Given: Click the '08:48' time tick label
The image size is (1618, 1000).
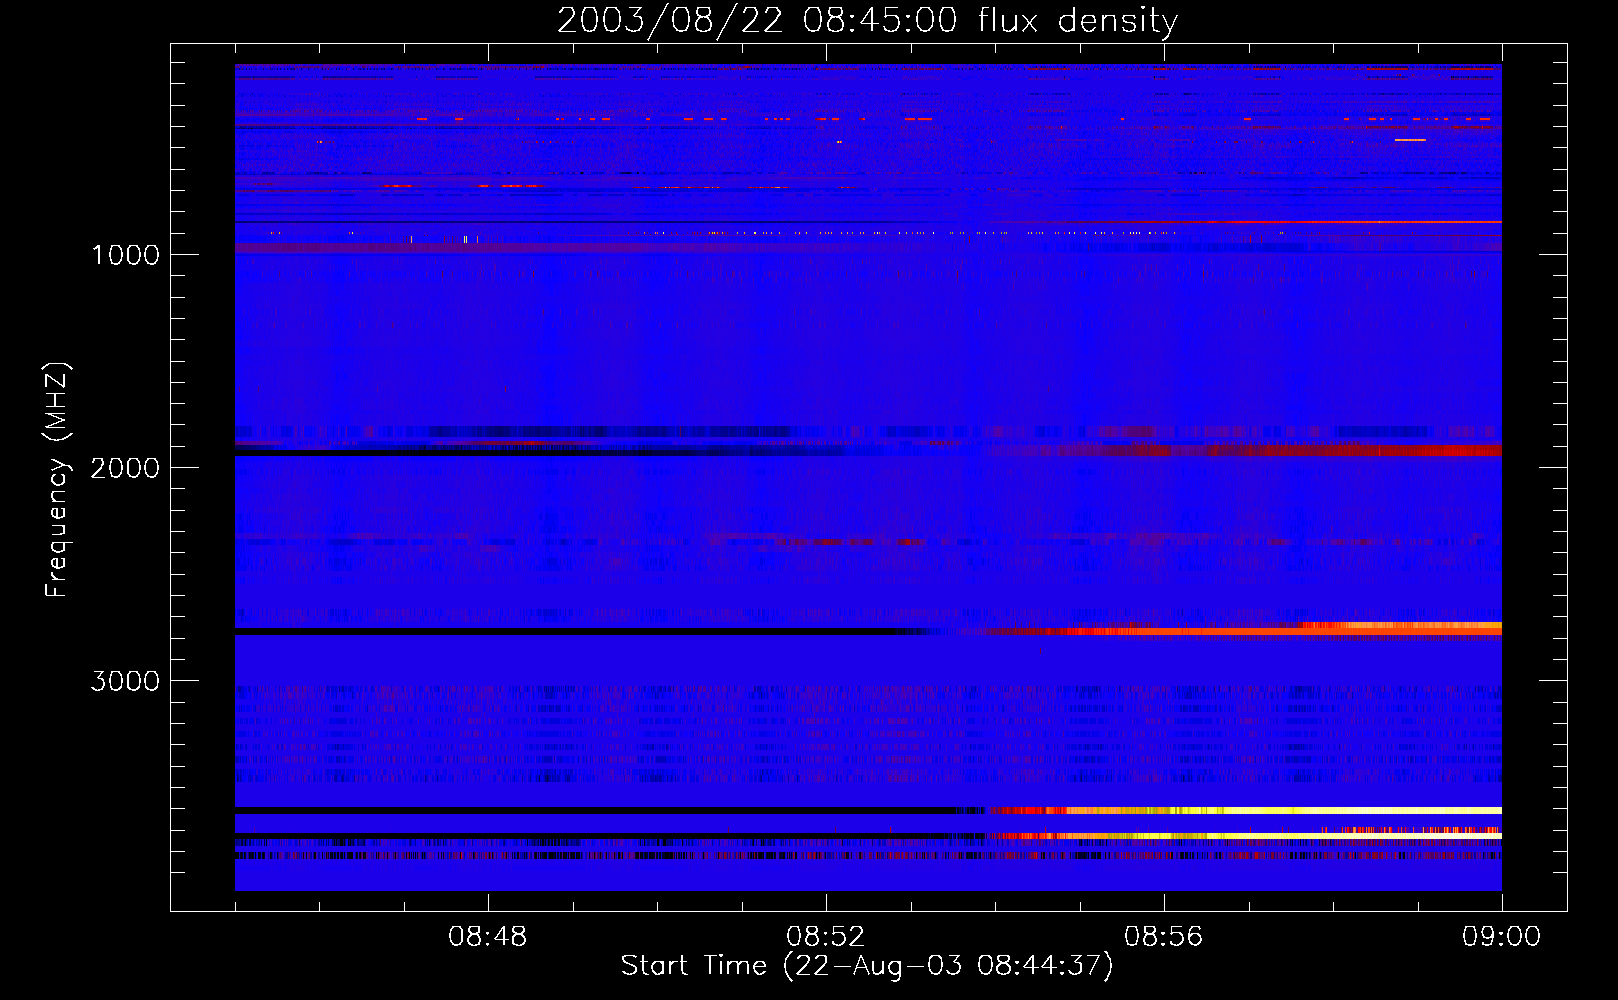Looking at the screenshot, I should tap(488, 937).
